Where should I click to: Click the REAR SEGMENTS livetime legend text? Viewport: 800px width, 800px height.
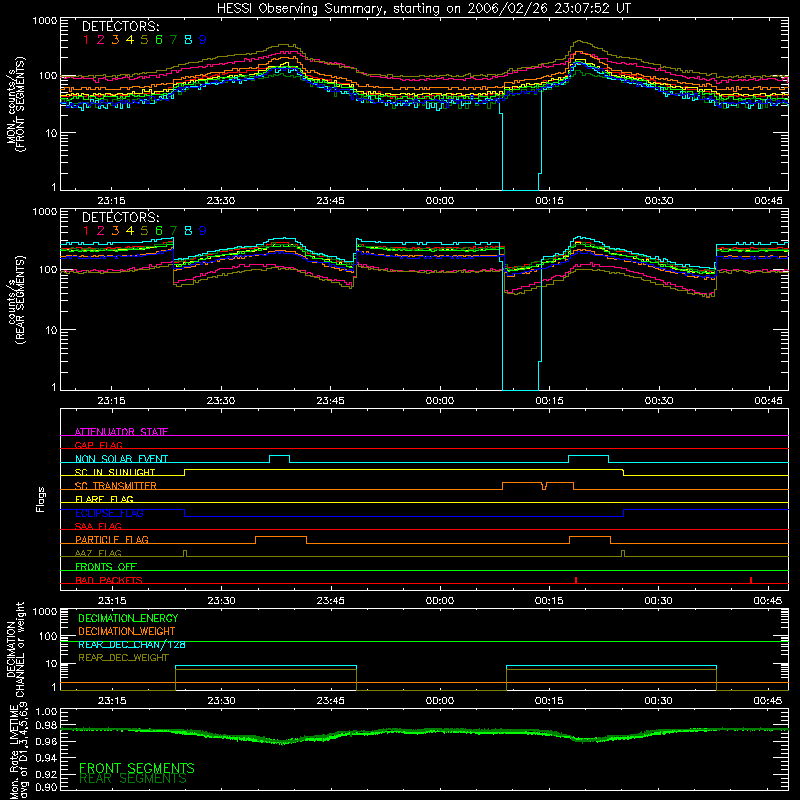point(133,779)
